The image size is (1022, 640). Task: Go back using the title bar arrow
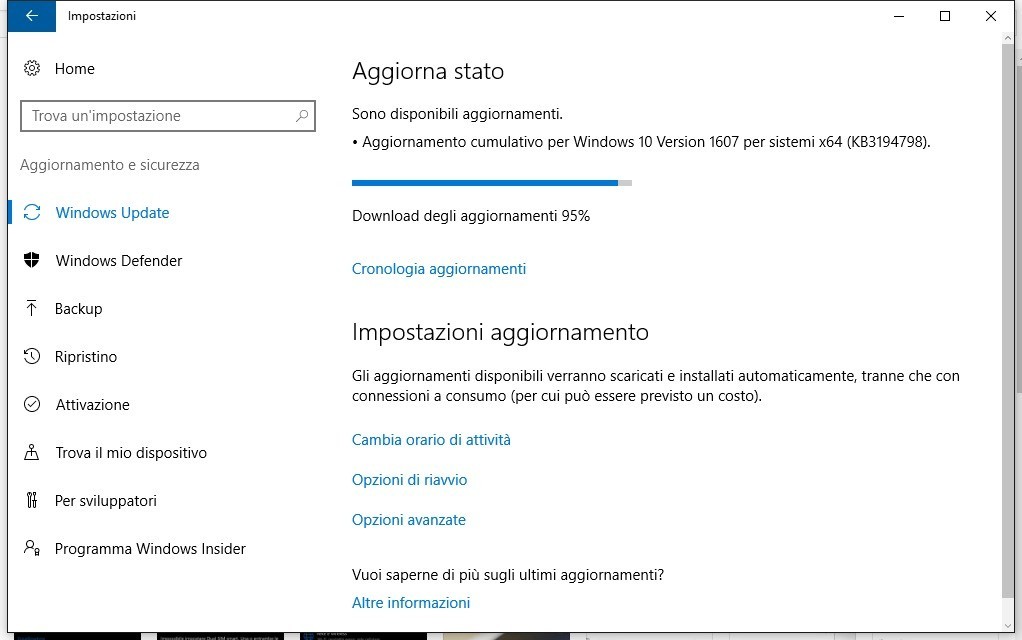click(x=32, y=16)
